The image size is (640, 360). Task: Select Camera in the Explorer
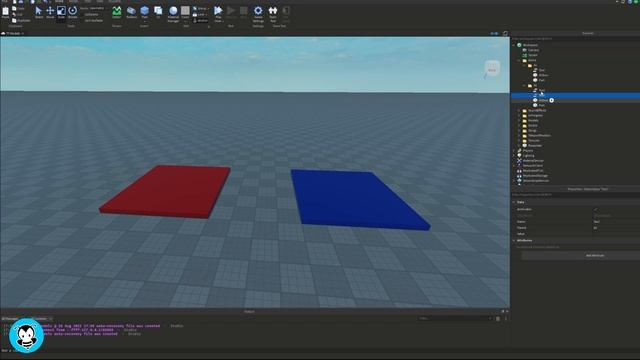(533, 50)
